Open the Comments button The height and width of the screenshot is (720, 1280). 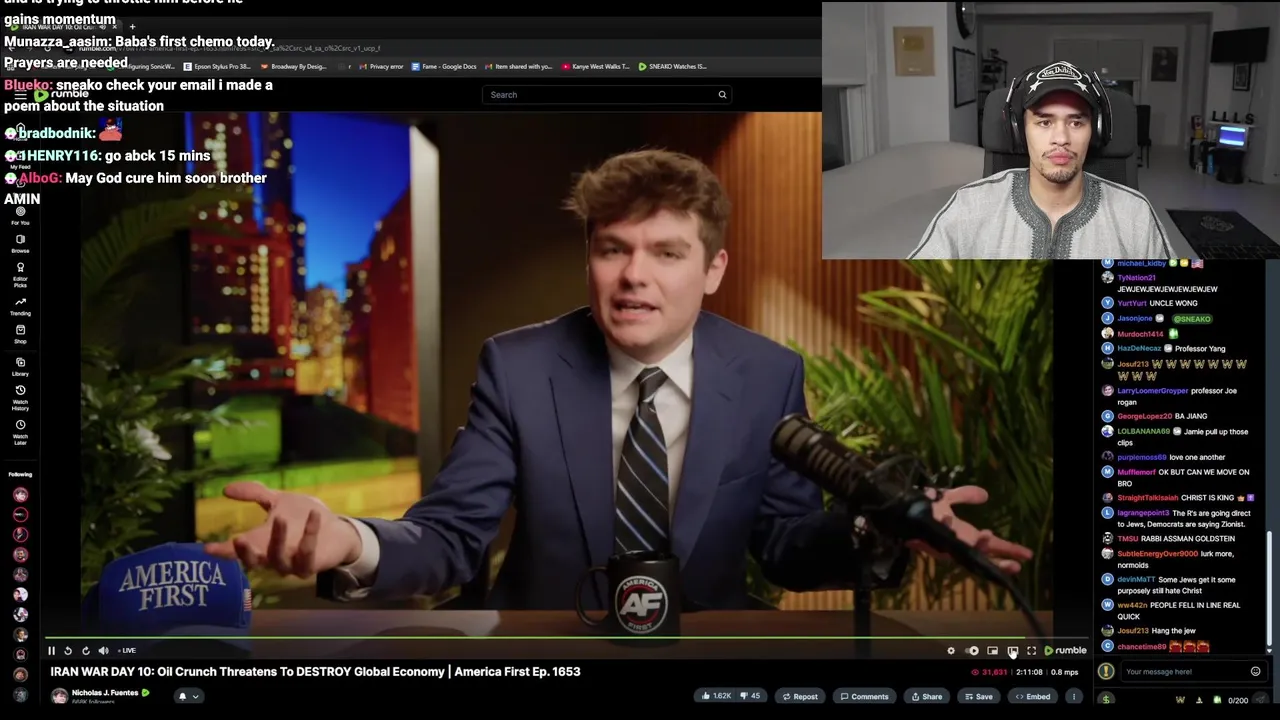[865, 696]
